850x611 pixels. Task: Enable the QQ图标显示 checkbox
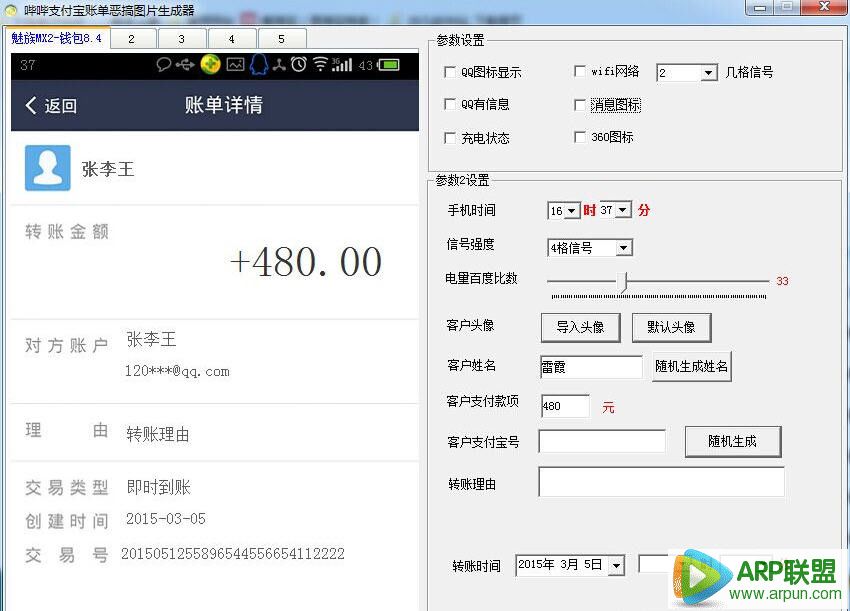449,72
